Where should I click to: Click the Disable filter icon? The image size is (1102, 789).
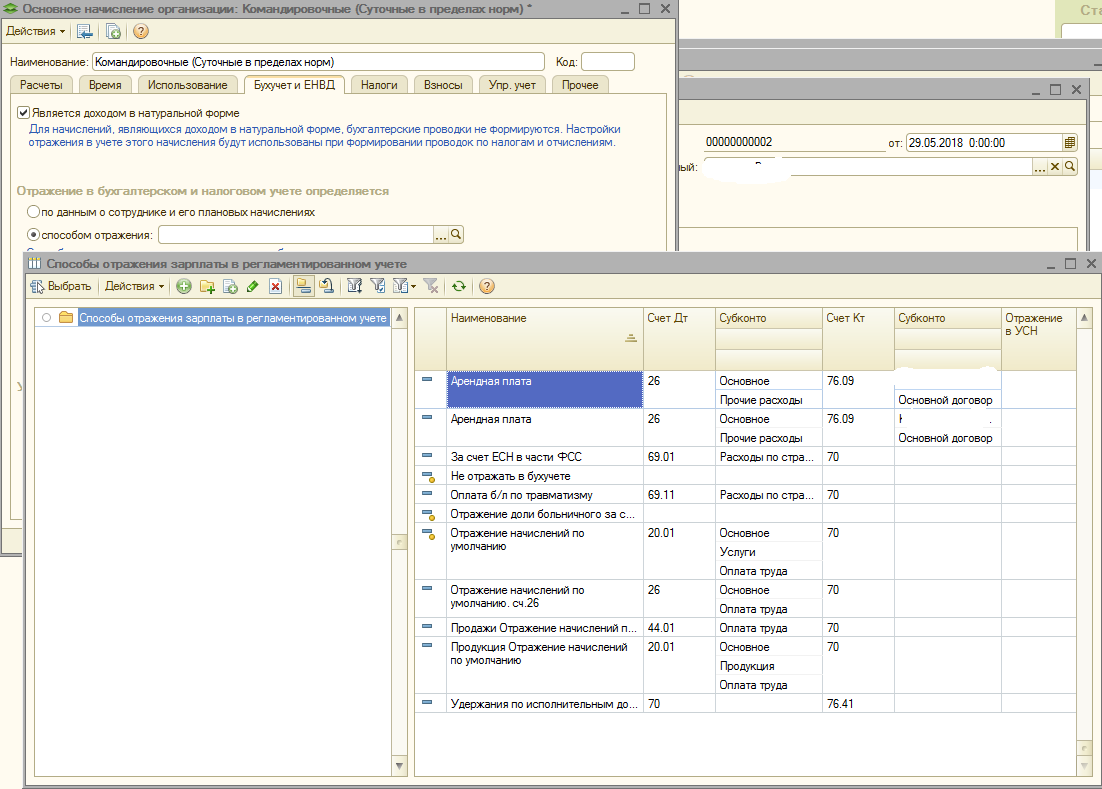pos(430,286)
